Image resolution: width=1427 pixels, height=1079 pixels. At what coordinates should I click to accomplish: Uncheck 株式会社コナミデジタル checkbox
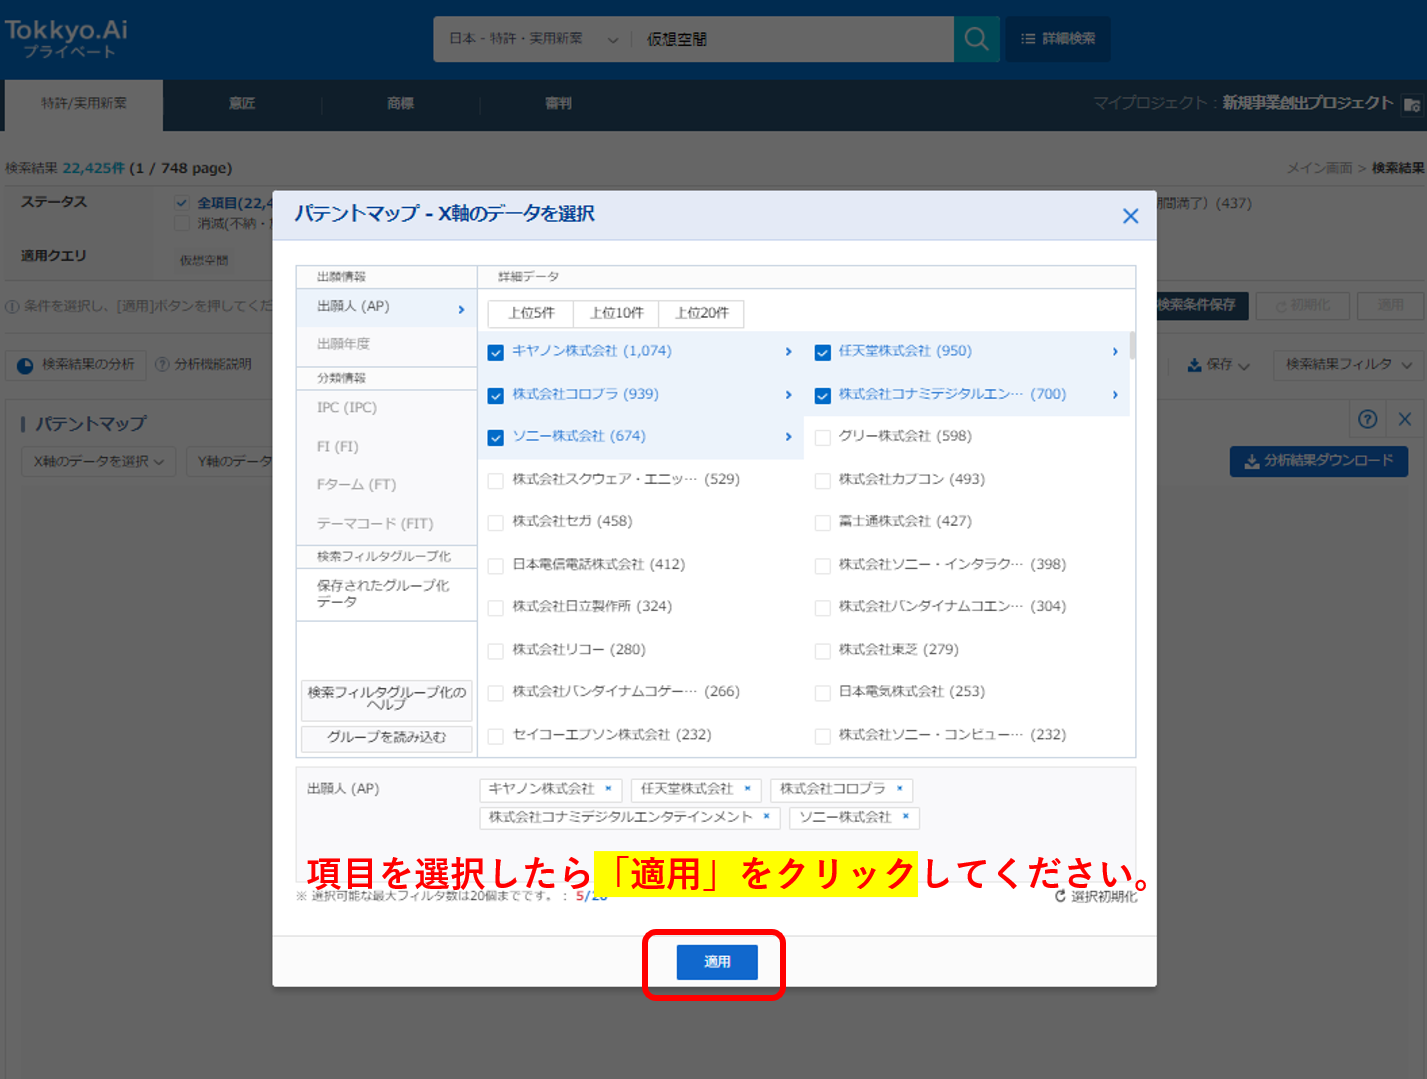point(822,395)
